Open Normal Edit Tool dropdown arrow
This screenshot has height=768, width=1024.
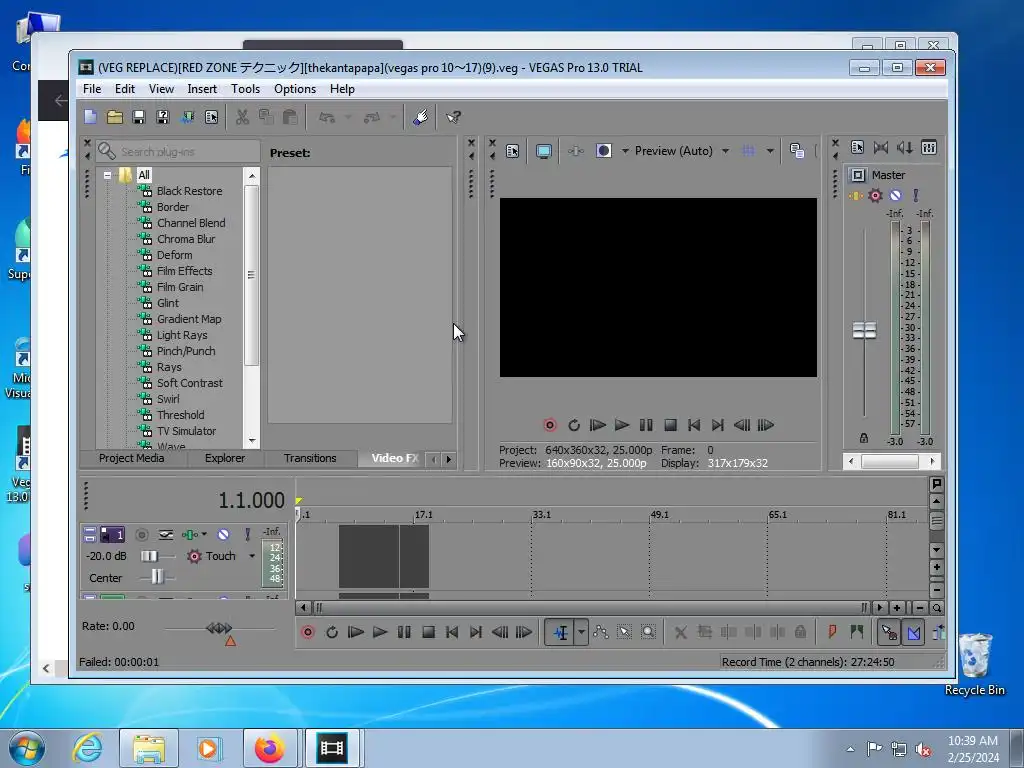point(581,632)
